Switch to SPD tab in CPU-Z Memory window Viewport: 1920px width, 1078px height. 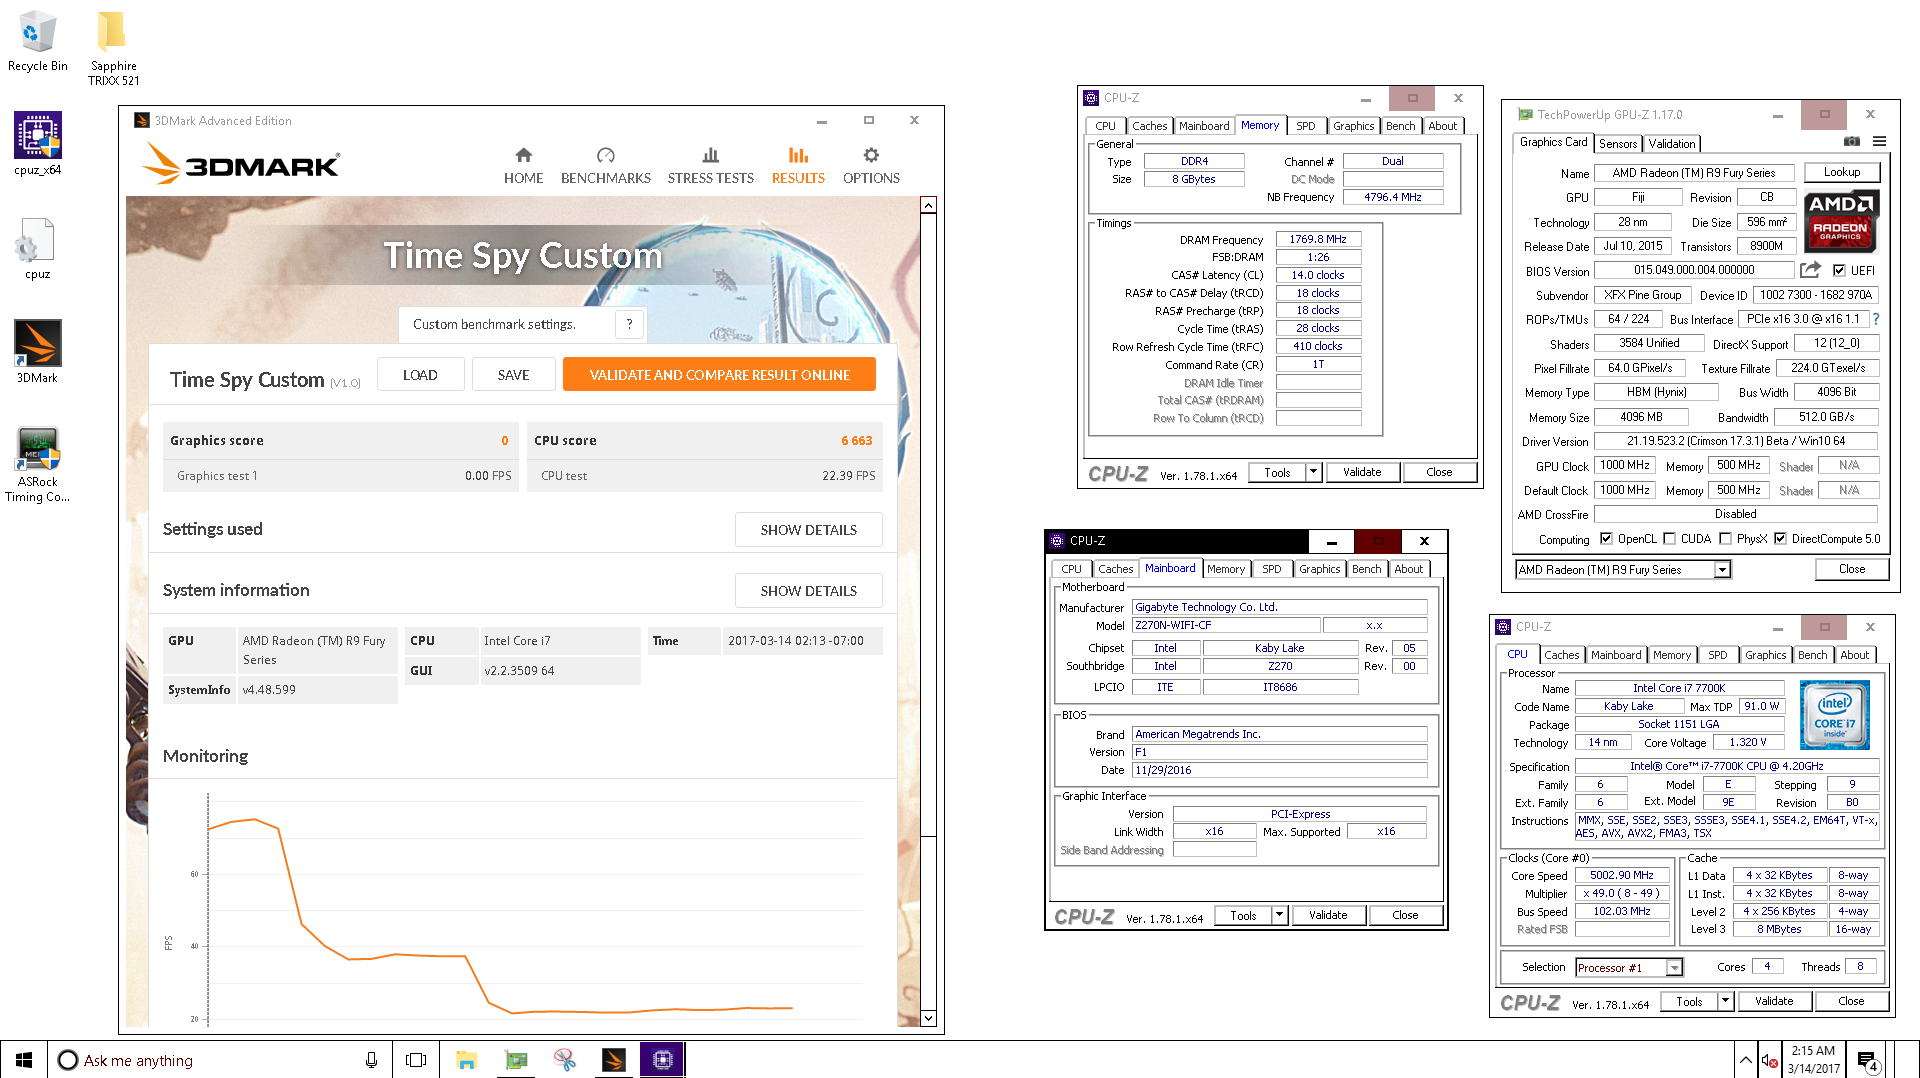click(x=1305, y=126)
